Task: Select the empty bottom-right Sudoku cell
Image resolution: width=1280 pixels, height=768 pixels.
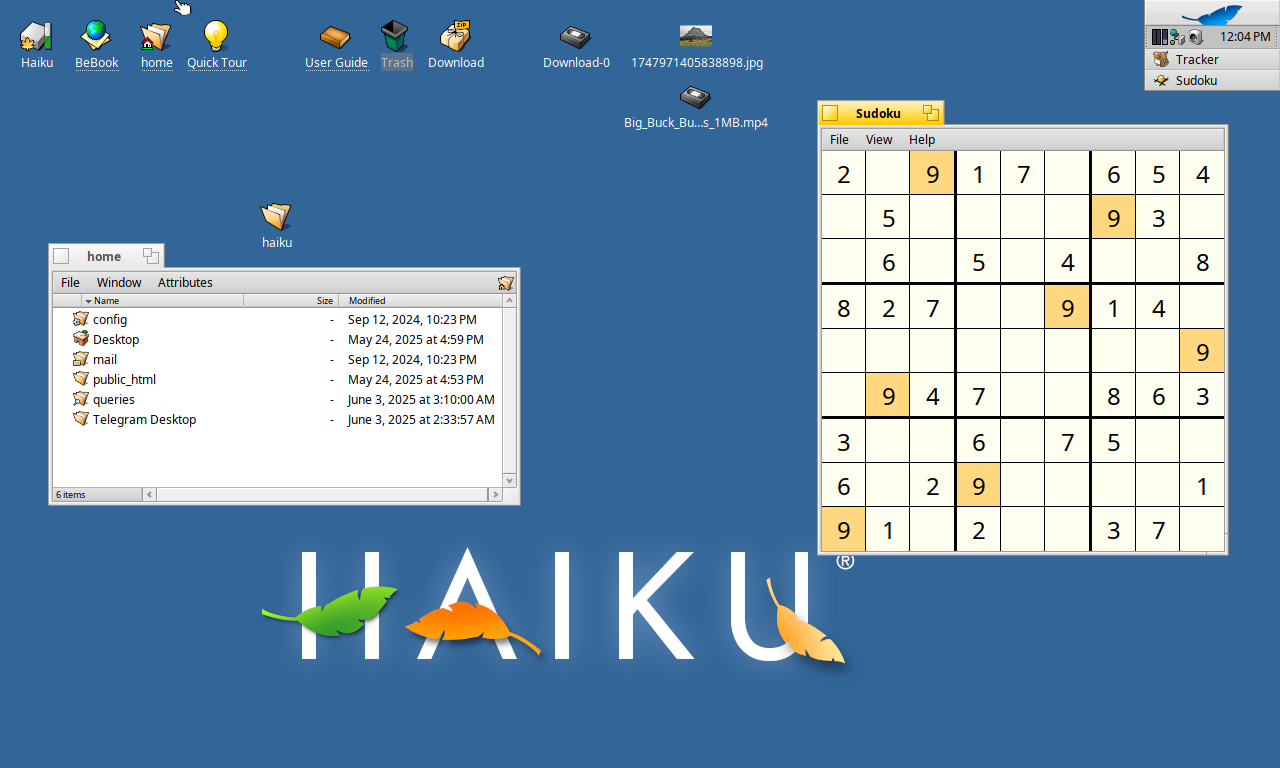Action: pos(1202,530)
